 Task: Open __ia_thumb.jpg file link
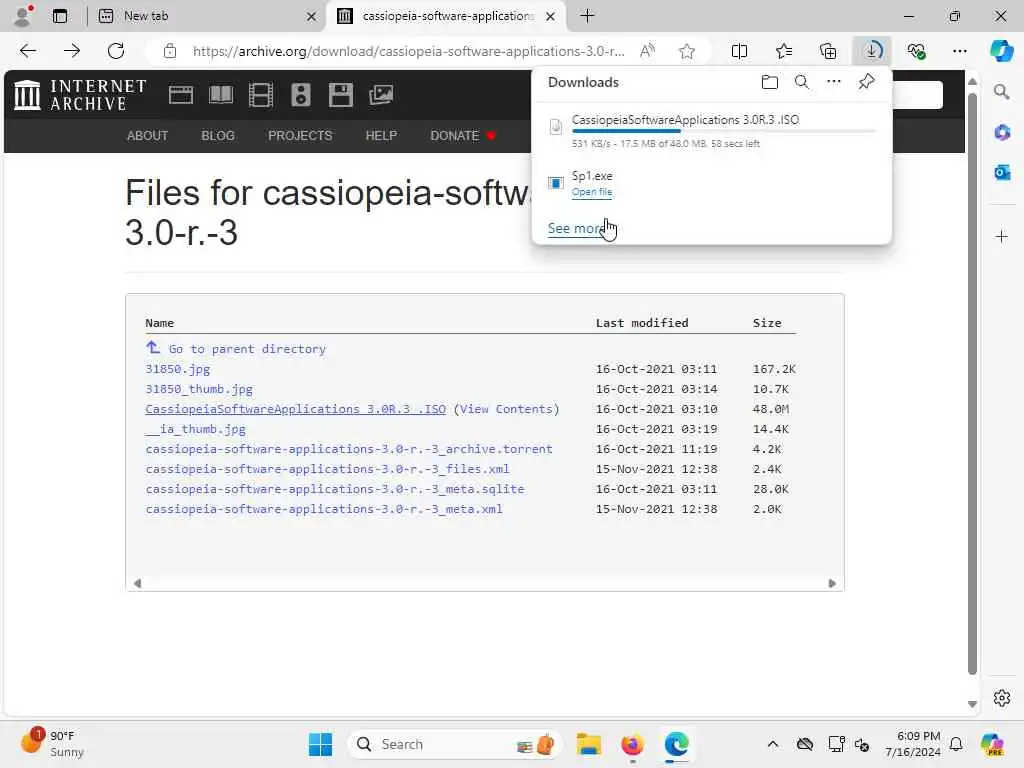click(195, 429)
